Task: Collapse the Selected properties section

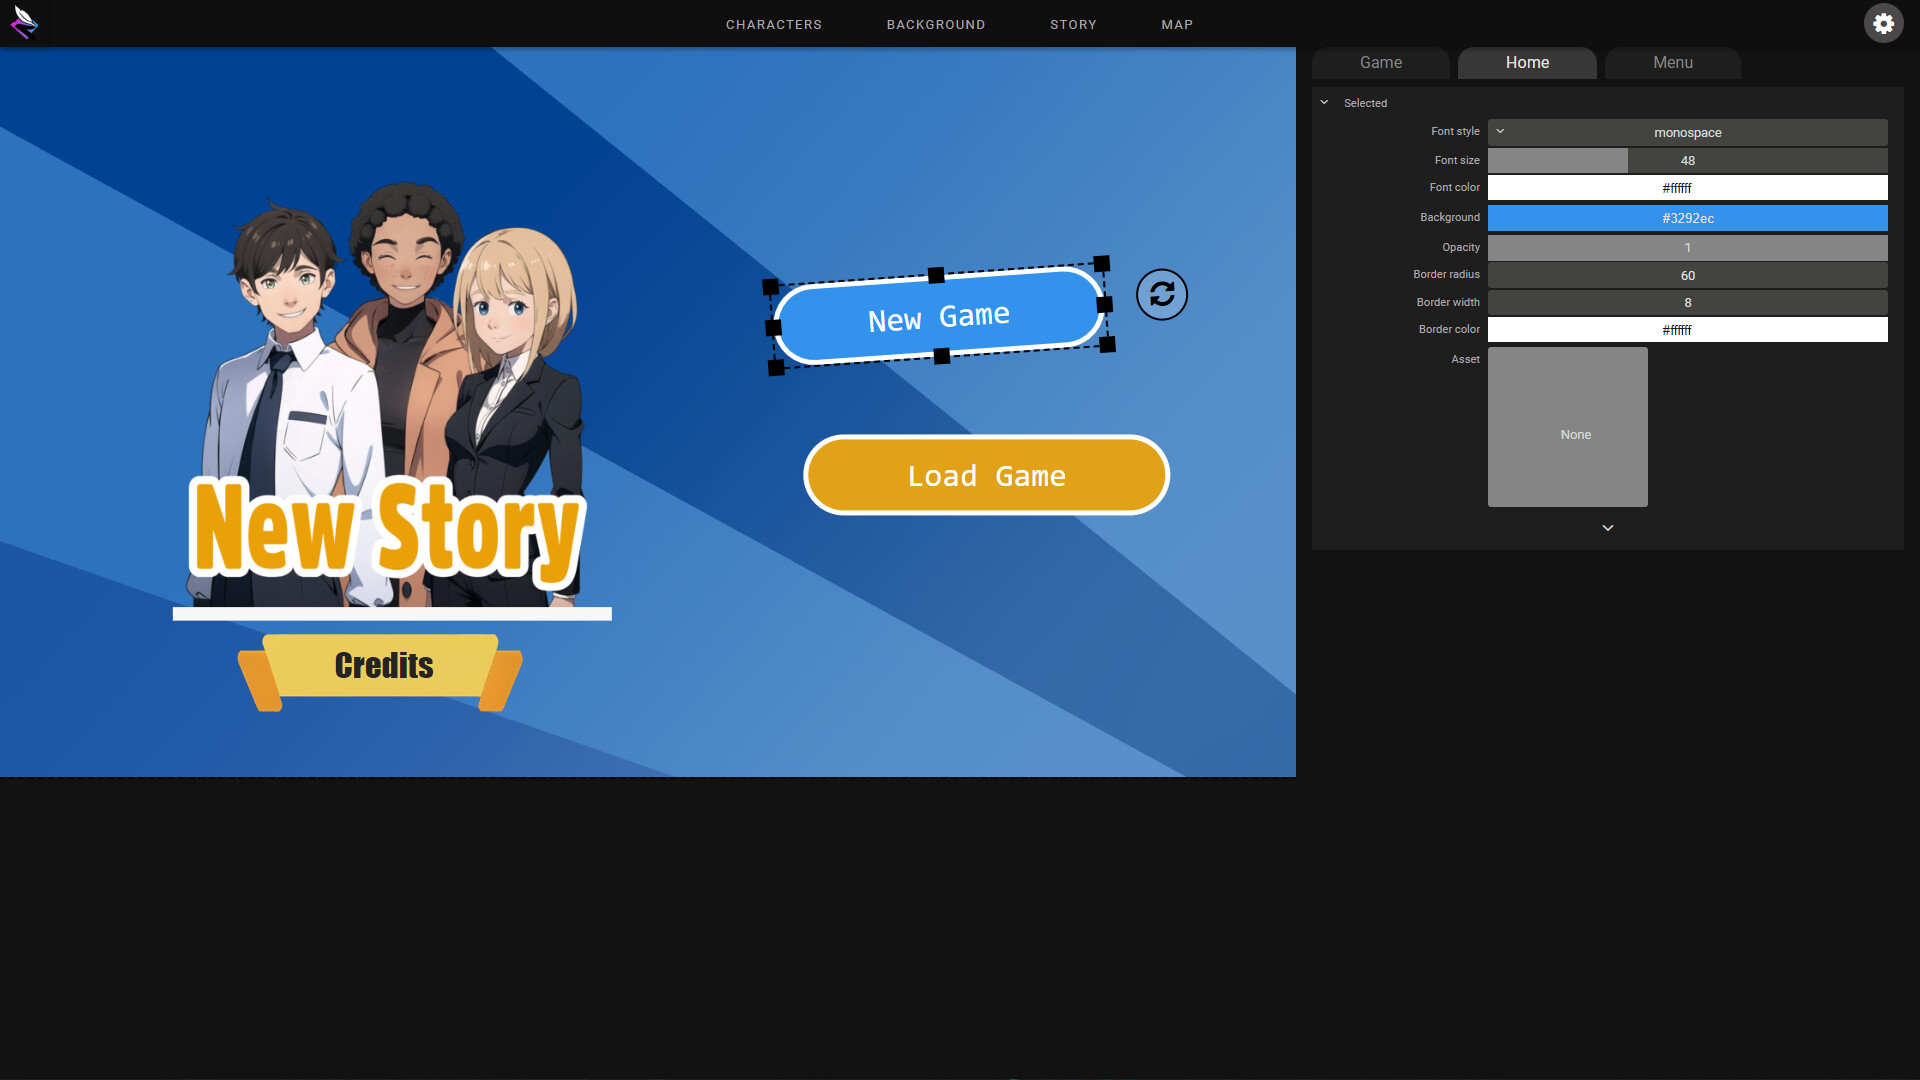Action: click(1325, 102)
